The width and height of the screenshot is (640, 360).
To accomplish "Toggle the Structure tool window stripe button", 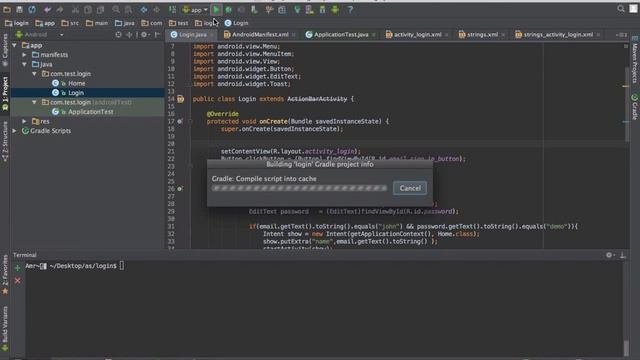I will click(x=5, y=141).
